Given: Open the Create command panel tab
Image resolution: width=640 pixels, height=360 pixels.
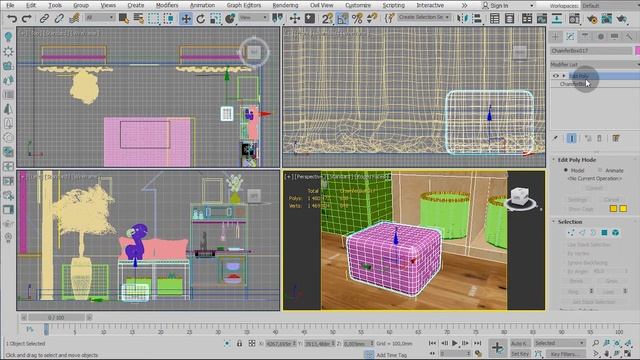Looking at the screenshot, I should [556, 36].
